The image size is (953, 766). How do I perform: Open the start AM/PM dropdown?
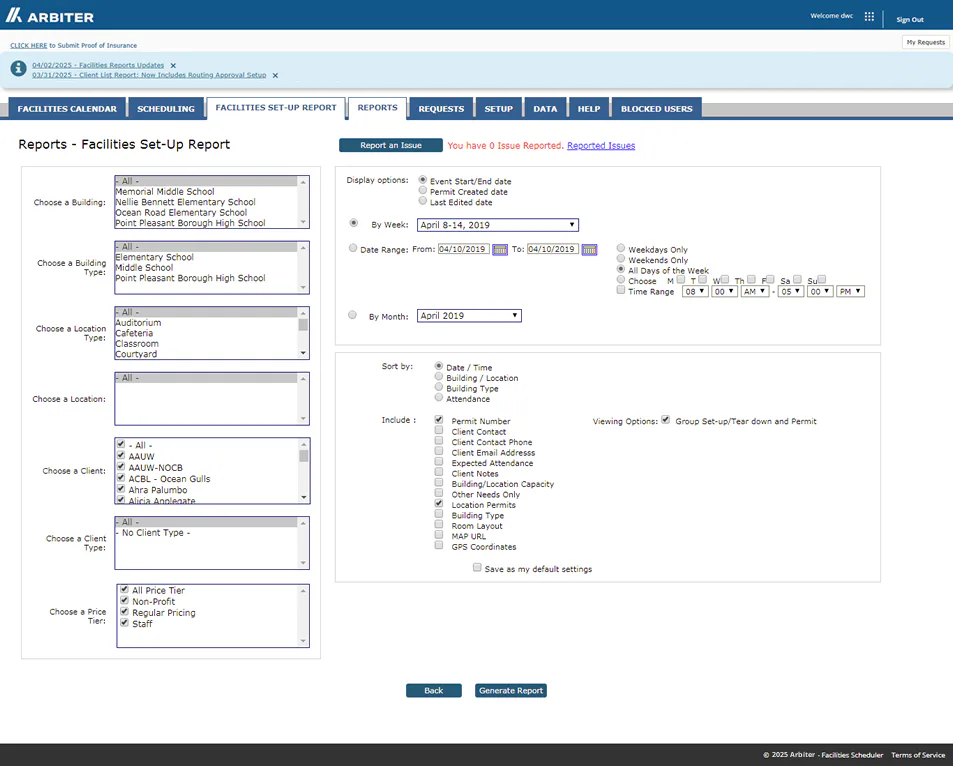(x=755, y=292)
